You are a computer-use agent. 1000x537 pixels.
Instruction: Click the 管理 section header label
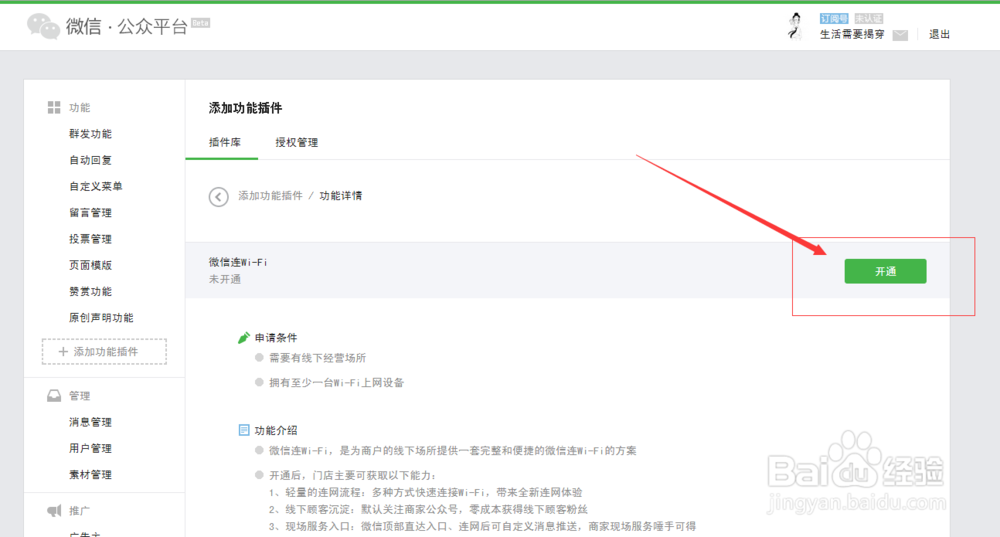pos(80,396)
